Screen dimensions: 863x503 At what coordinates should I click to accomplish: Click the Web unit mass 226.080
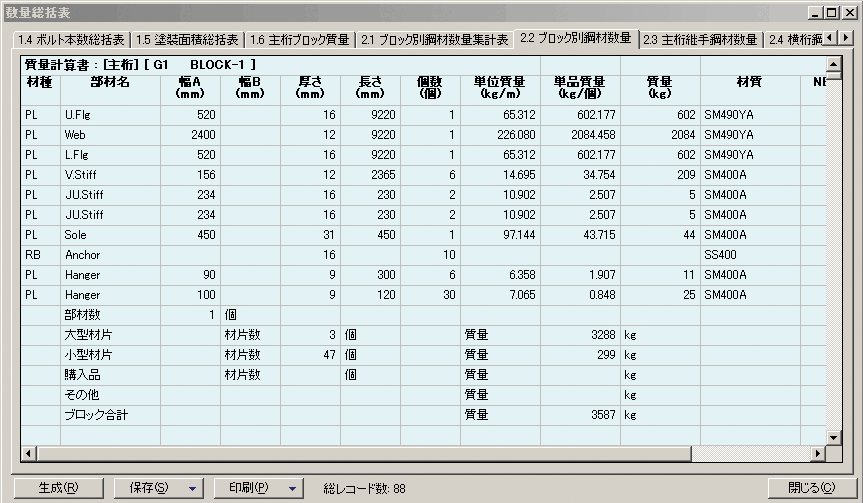click(x=500, y=135)
